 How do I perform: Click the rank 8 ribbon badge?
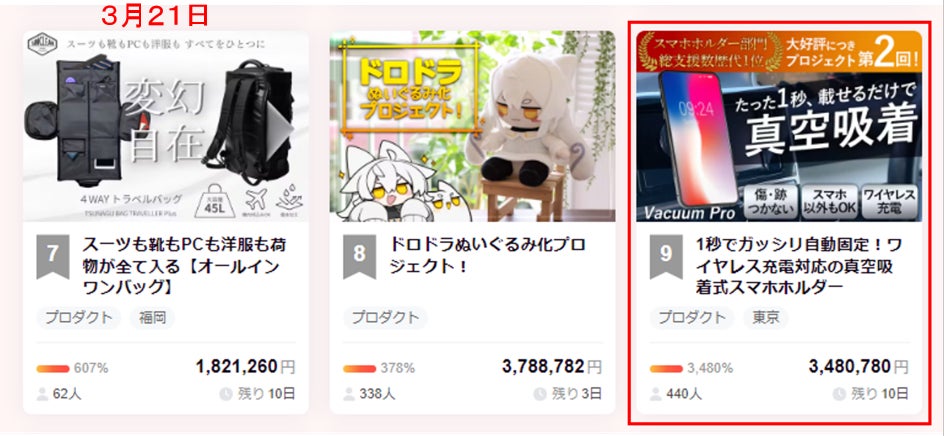click(359, 257)
